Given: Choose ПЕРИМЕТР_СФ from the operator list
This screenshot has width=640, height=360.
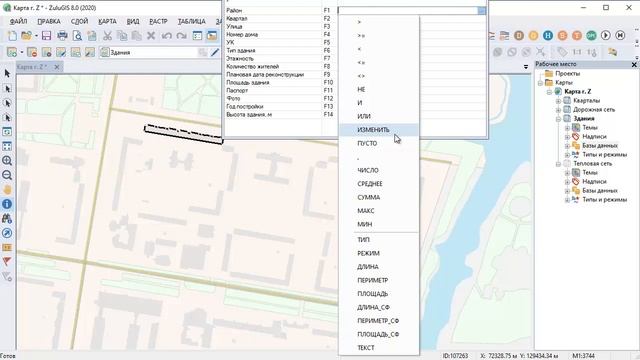Looking at the screenshot, I should [378, 321].
